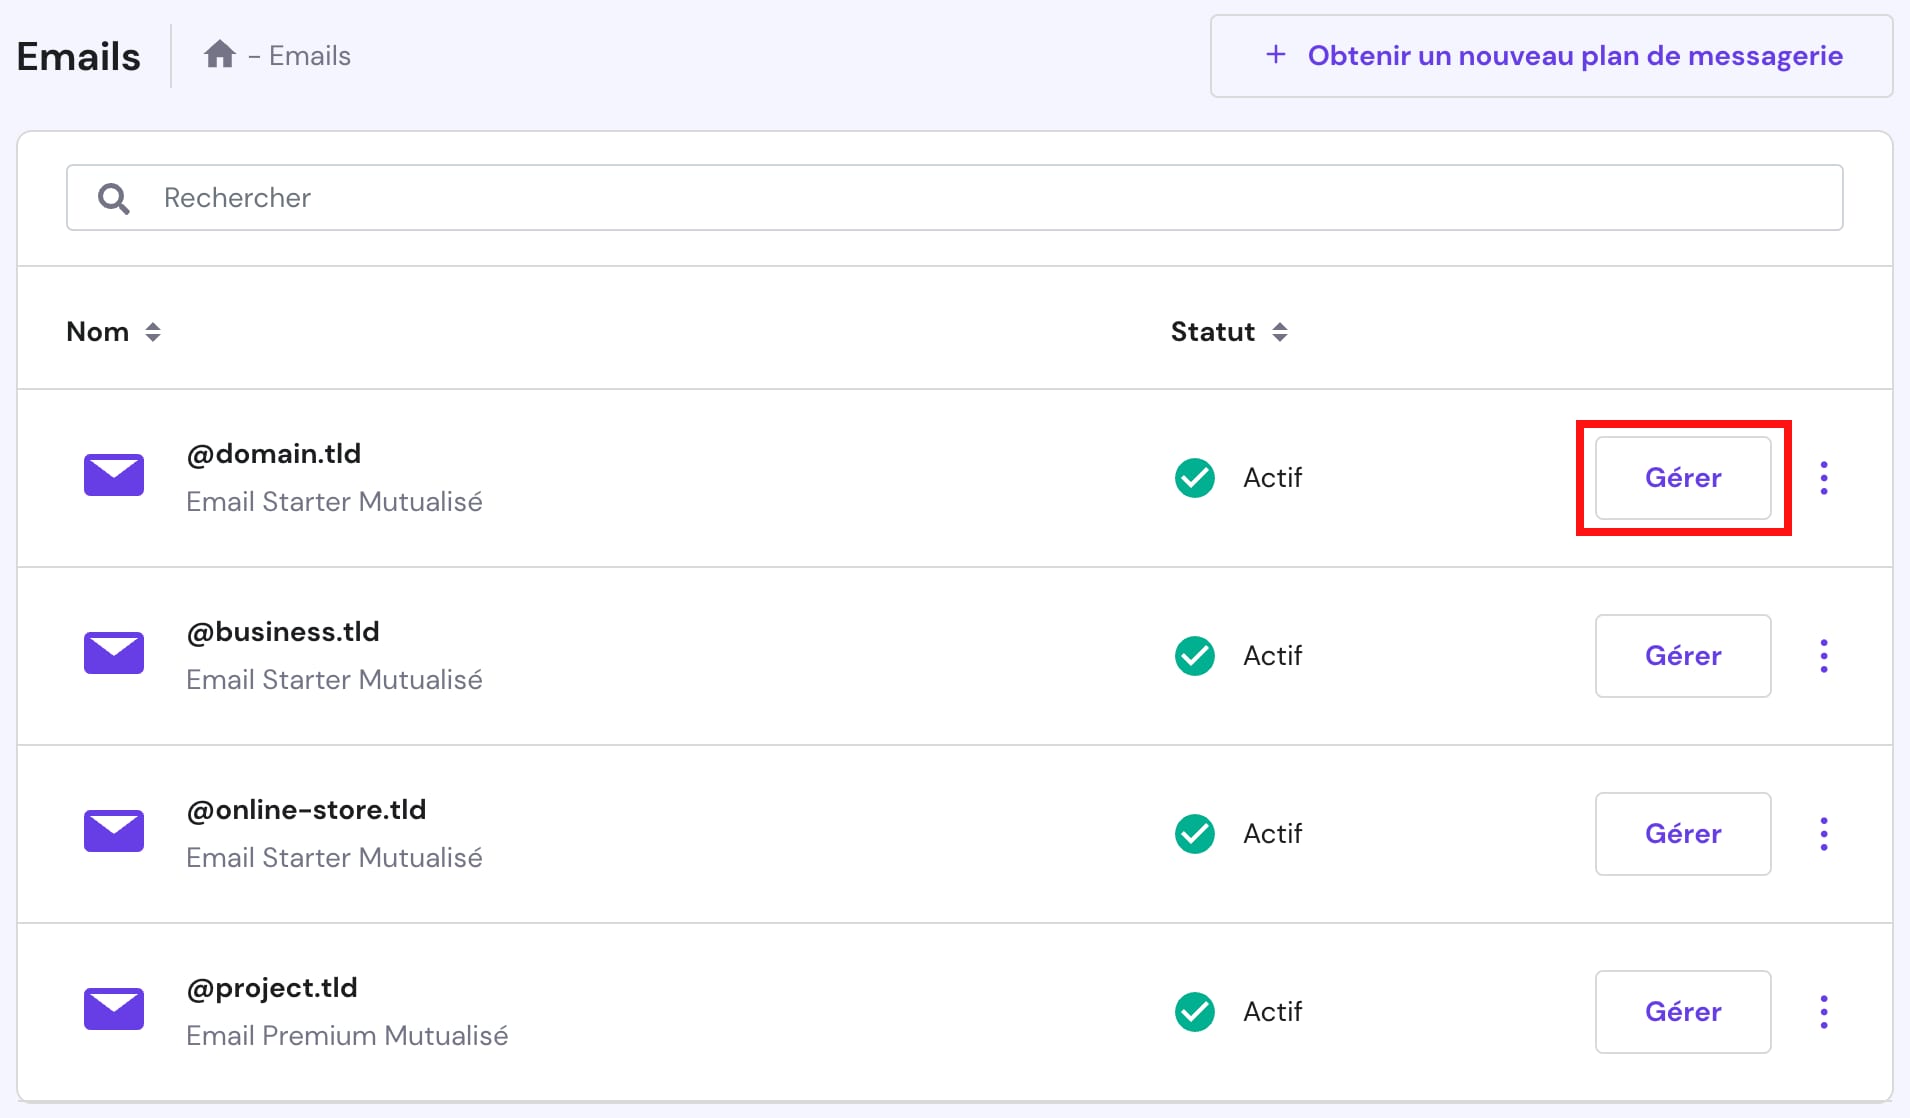
Task: Select the home icon in the breadcrumb
Action: pos(220,53)
